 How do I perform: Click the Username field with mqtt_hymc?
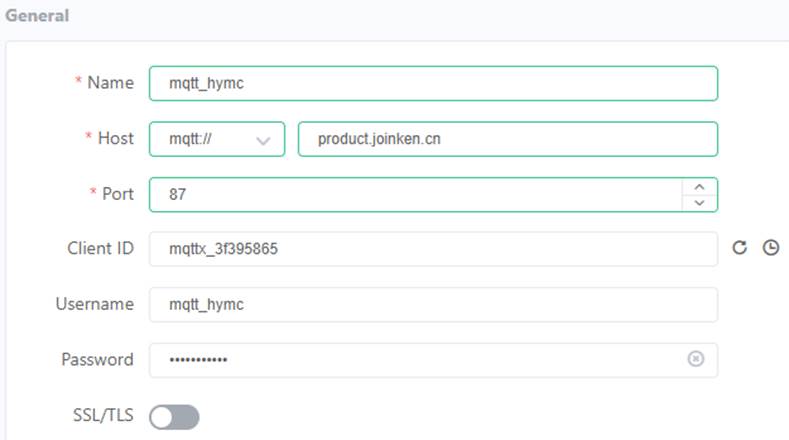(x=433, y=305)
